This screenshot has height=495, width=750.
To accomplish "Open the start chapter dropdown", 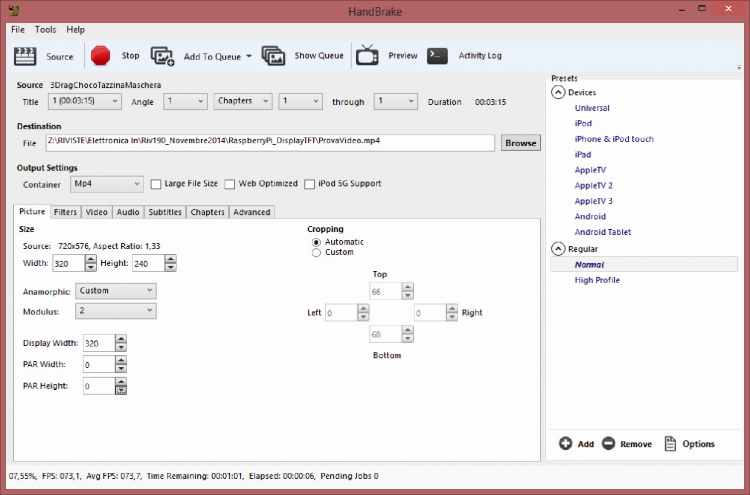I will click(x=300, y=101).
